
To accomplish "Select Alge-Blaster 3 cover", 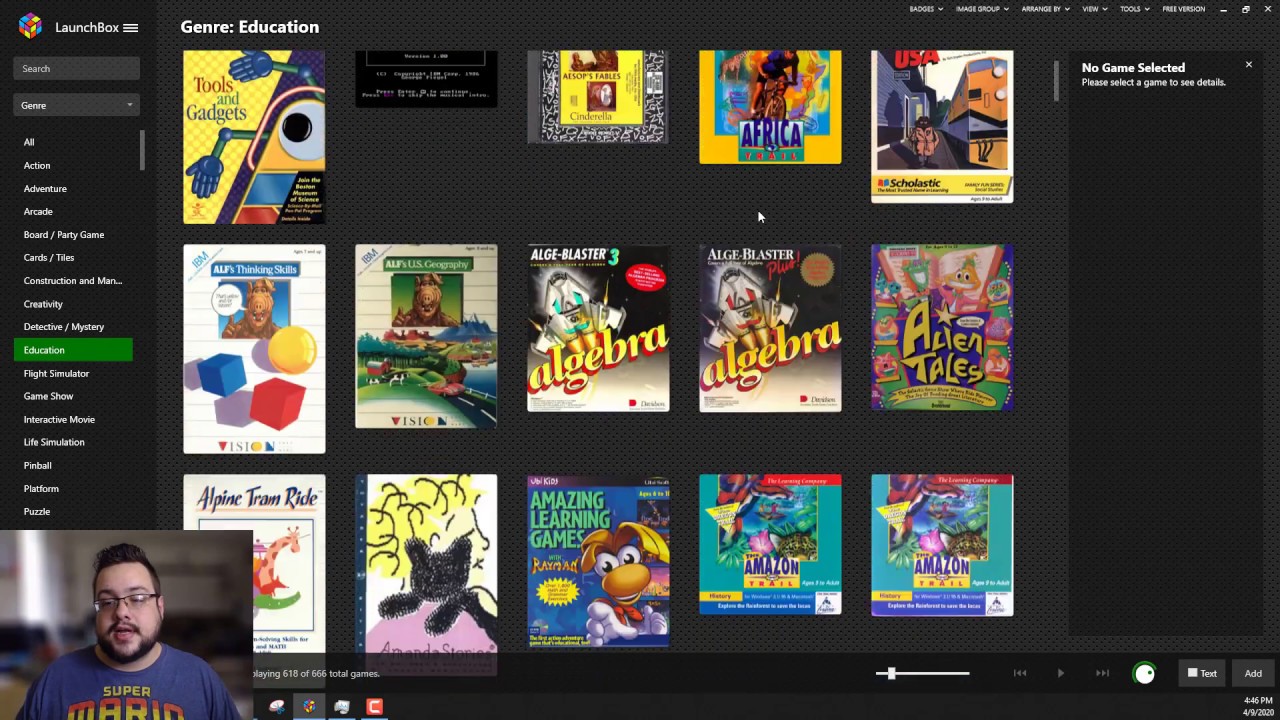I will point(598,328).
